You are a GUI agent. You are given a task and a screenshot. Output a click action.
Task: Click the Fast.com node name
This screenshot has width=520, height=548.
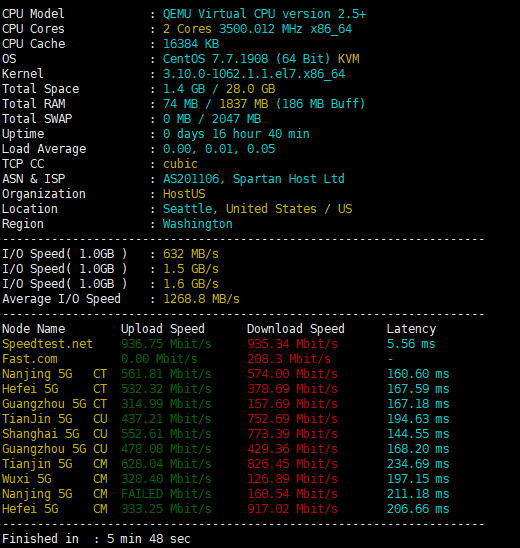(30, 359)
